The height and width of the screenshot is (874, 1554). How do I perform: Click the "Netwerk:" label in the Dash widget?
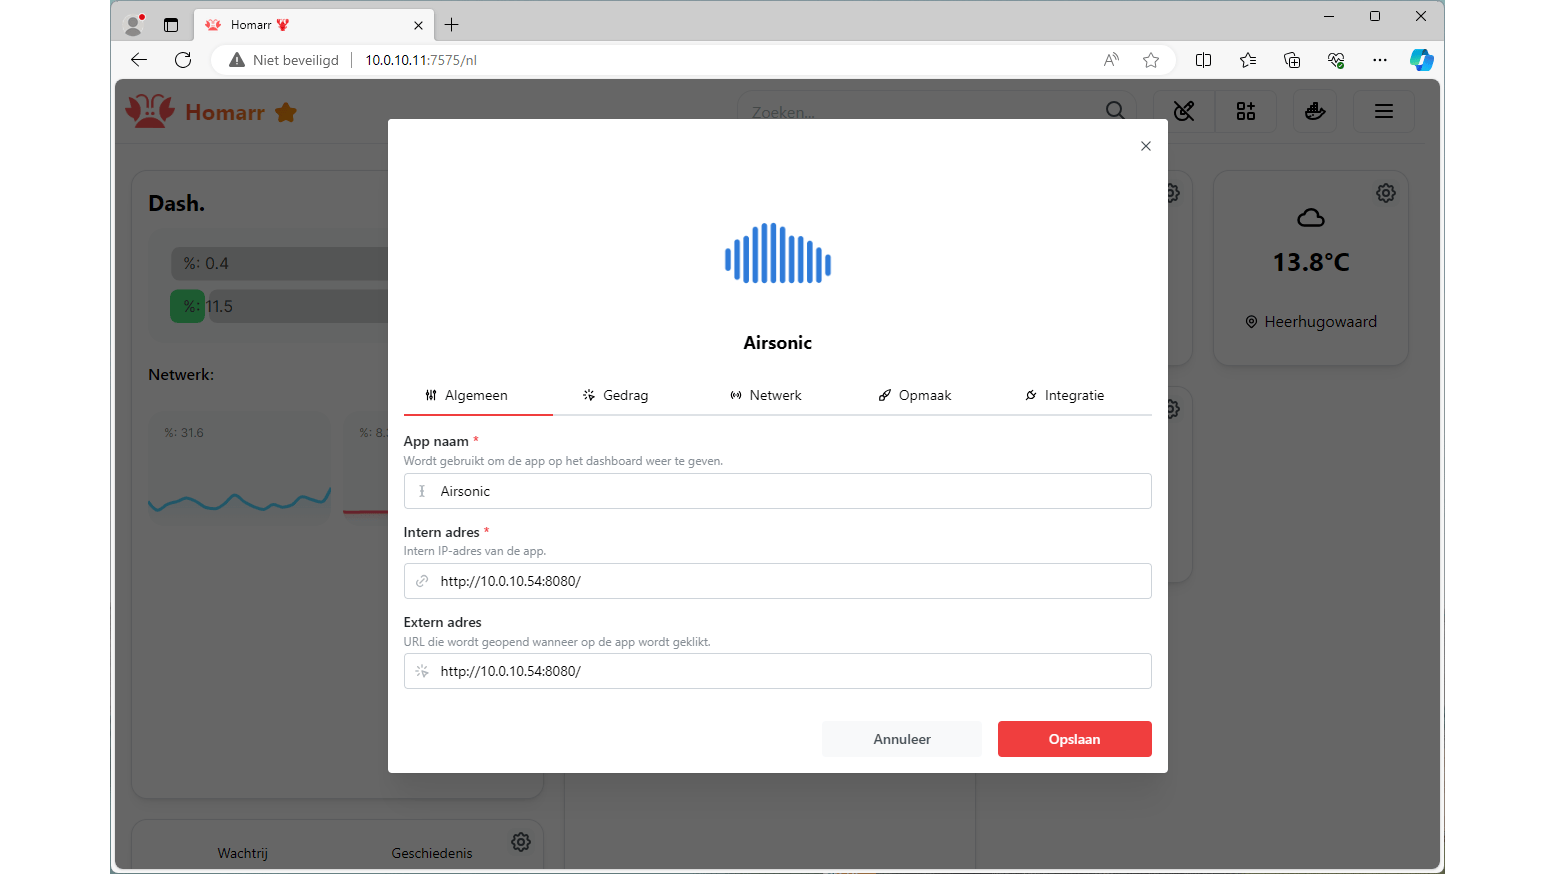point(181,375)
